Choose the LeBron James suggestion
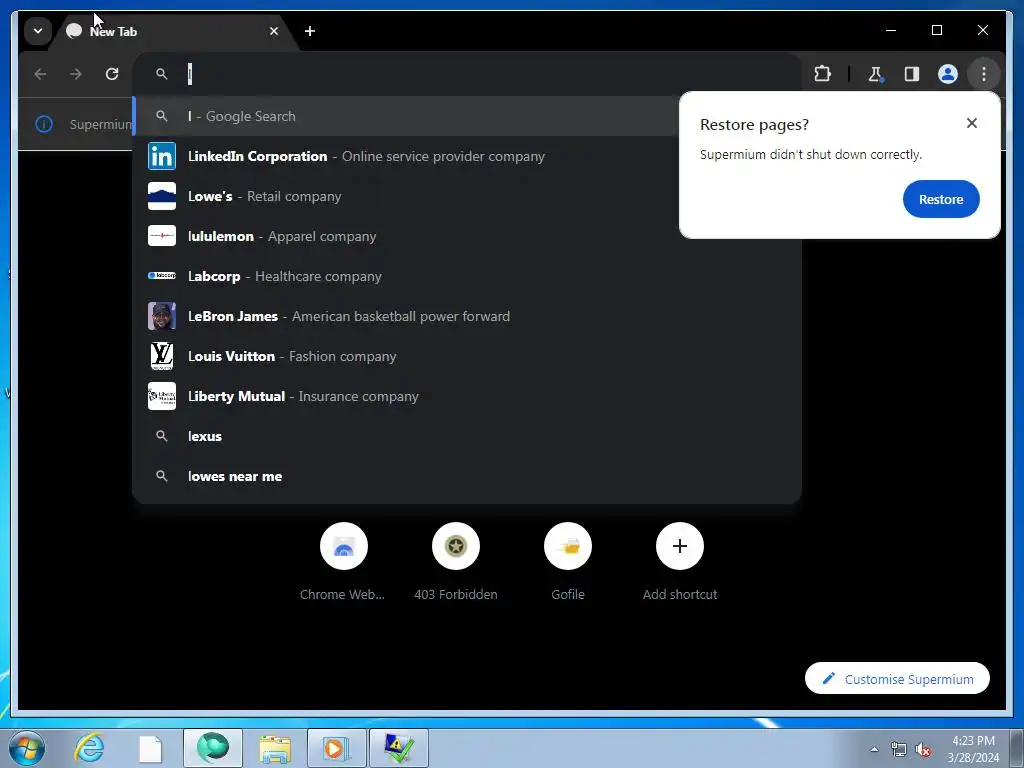The width and height of the screenshot is (1024, 768). tap(466, 316)
